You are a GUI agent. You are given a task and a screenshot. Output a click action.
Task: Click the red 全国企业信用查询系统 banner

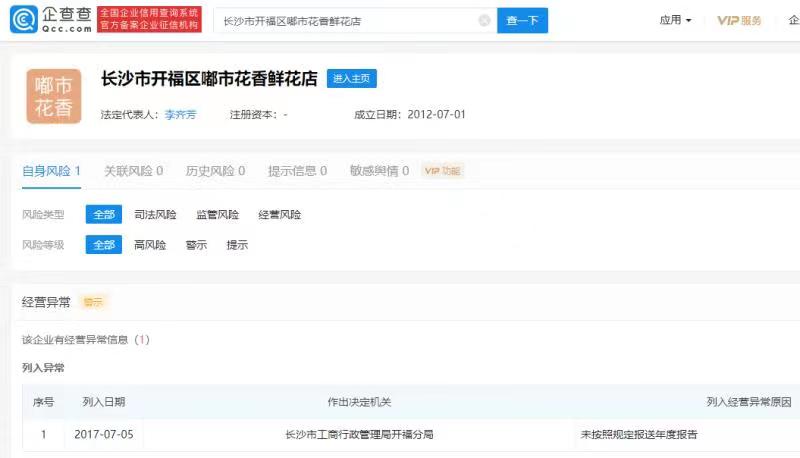click(x=149, y=19)
